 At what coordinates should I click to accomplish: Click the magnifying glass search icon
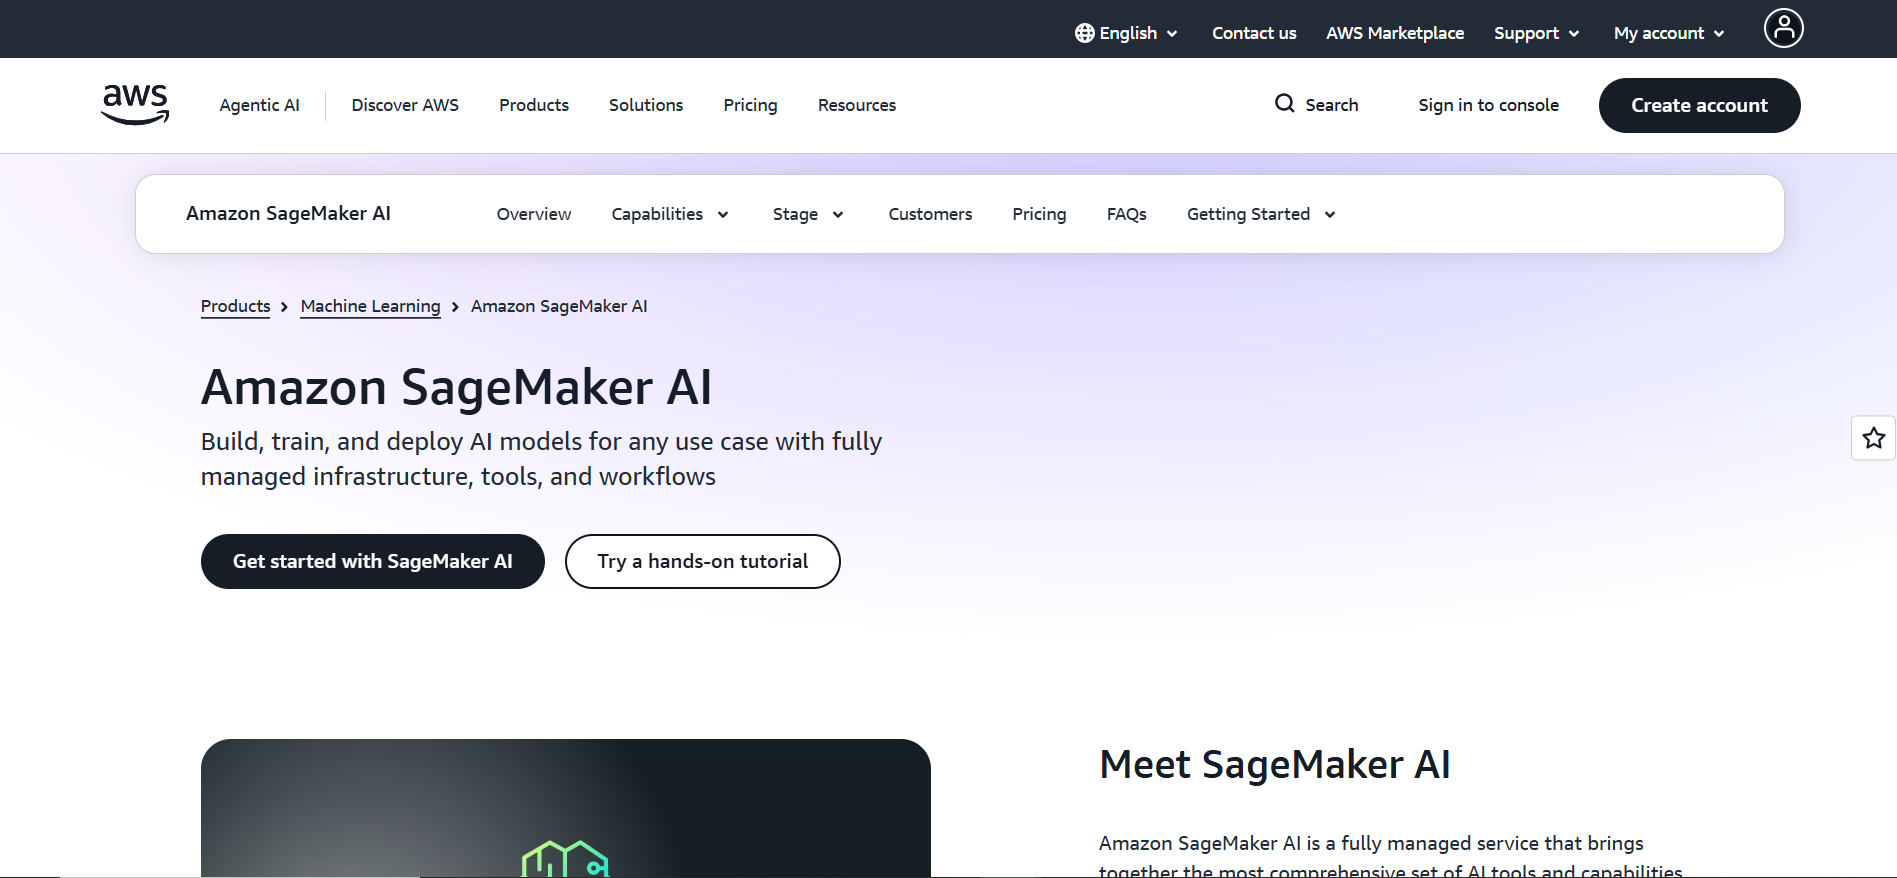click(1284, 104)
